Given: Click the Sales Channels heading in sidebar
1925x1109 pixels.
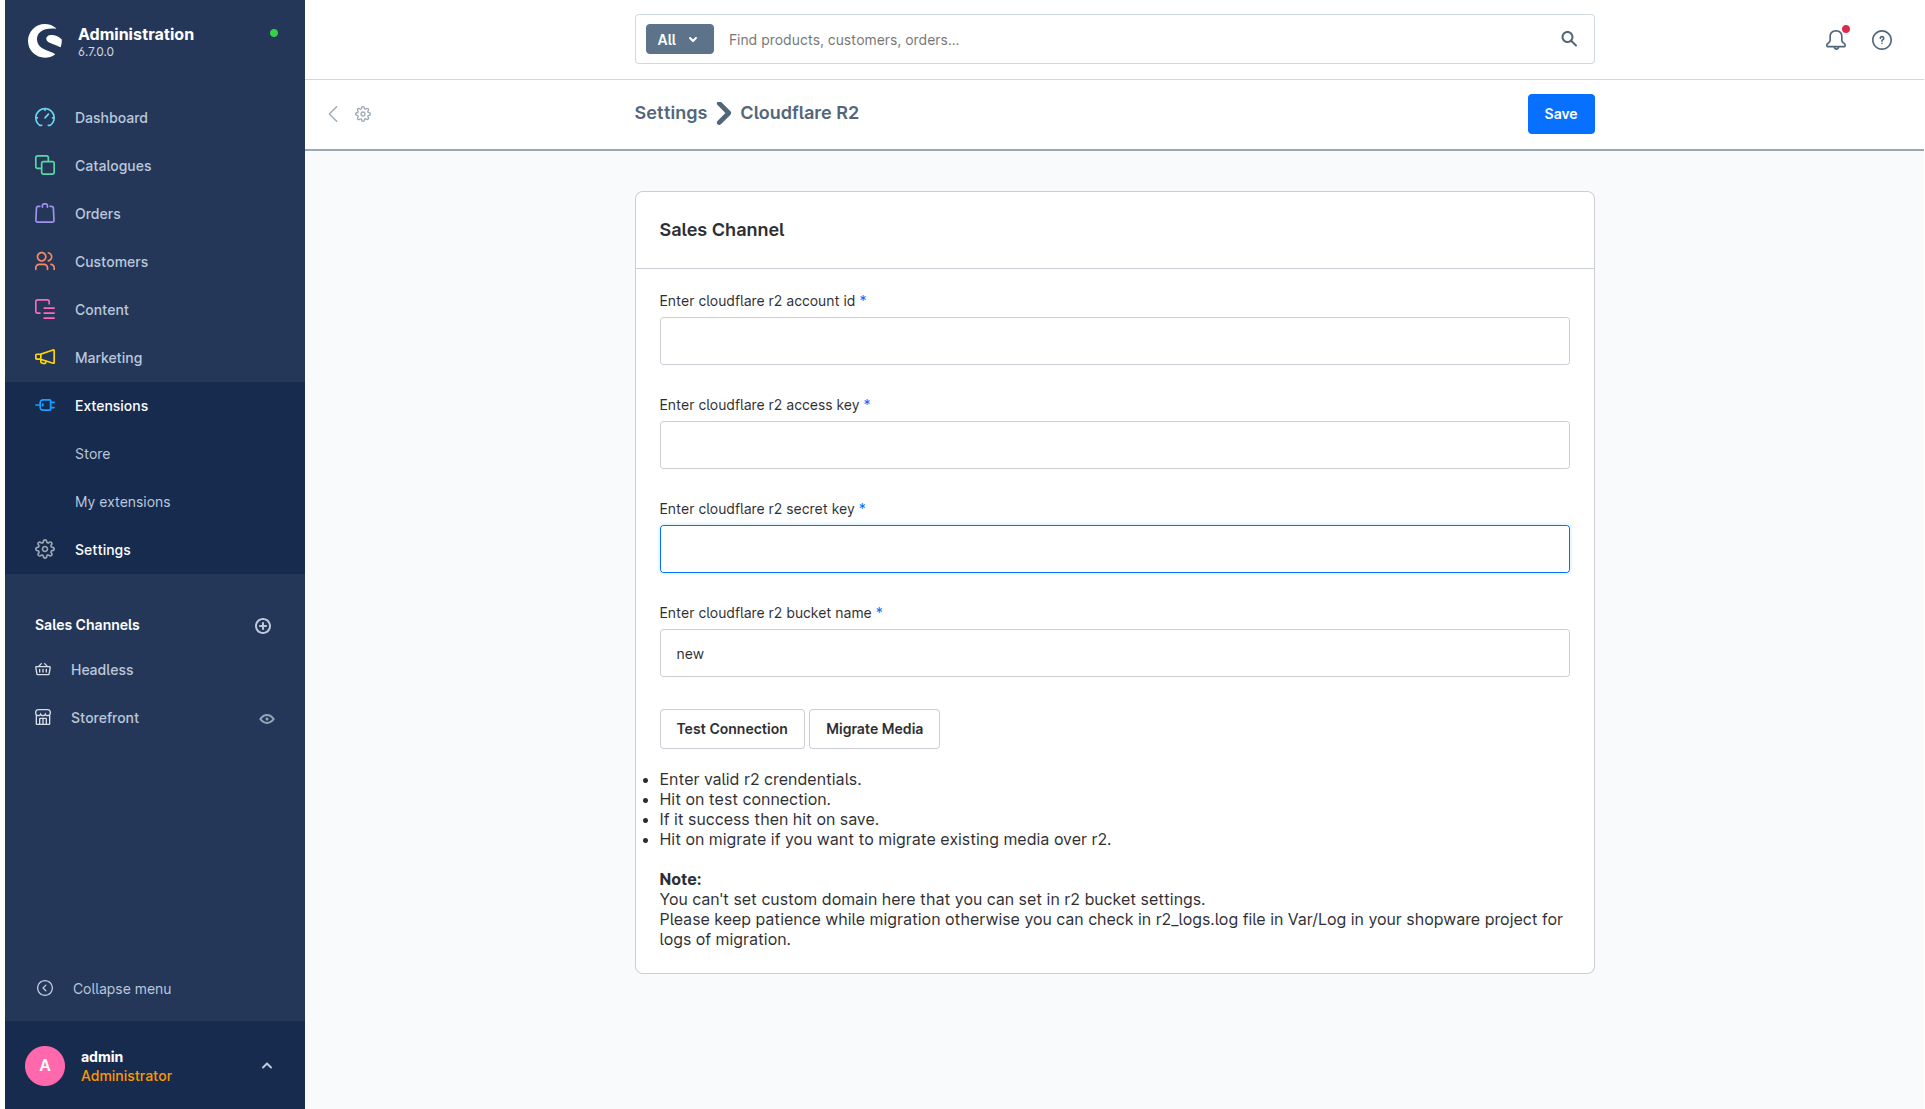Looking at the screenshot, I should [87, 625].
